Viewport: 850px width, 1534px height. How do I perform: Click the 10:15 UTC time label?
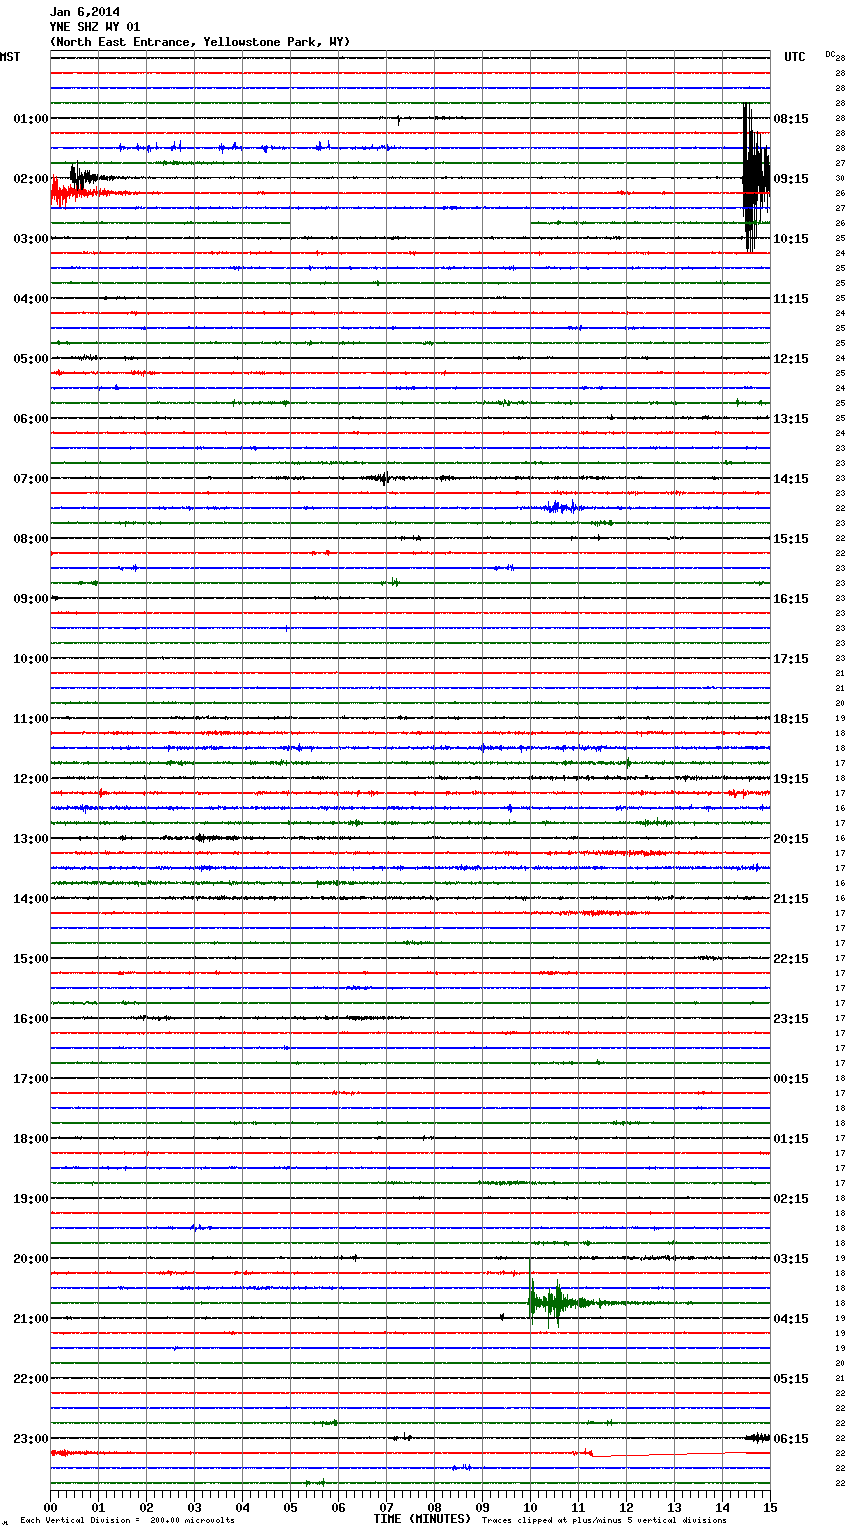point(791,239)
